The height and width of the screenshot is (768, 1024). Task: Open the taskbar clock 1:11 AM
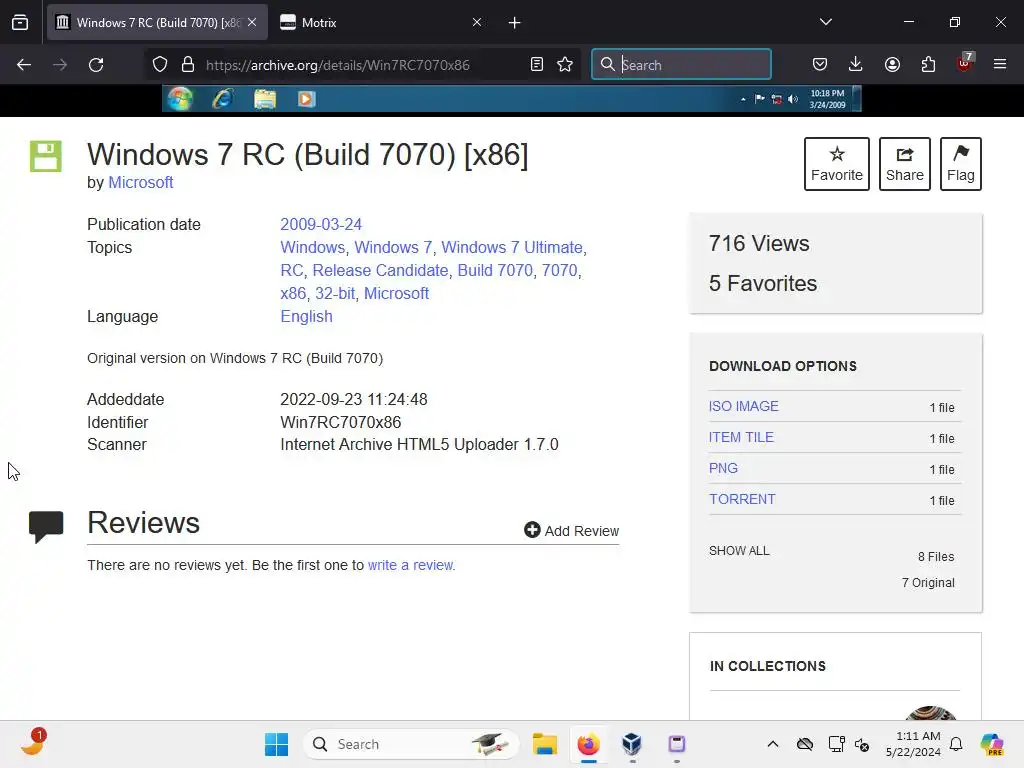click(913, 744)
